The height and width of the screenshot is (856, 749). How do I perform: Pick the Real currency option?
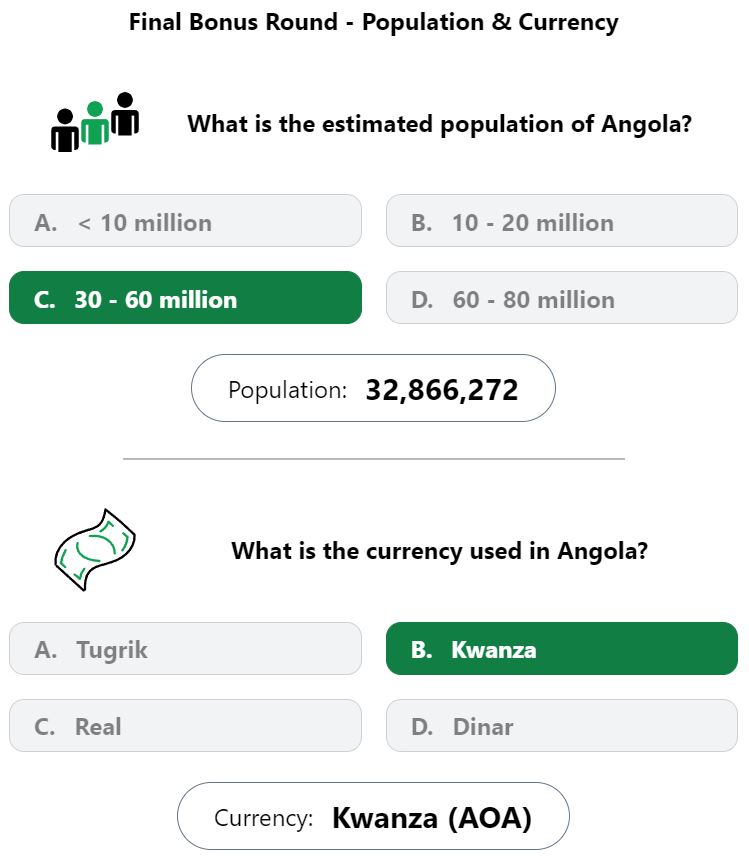pyautogui.click(x=185, y=726)
